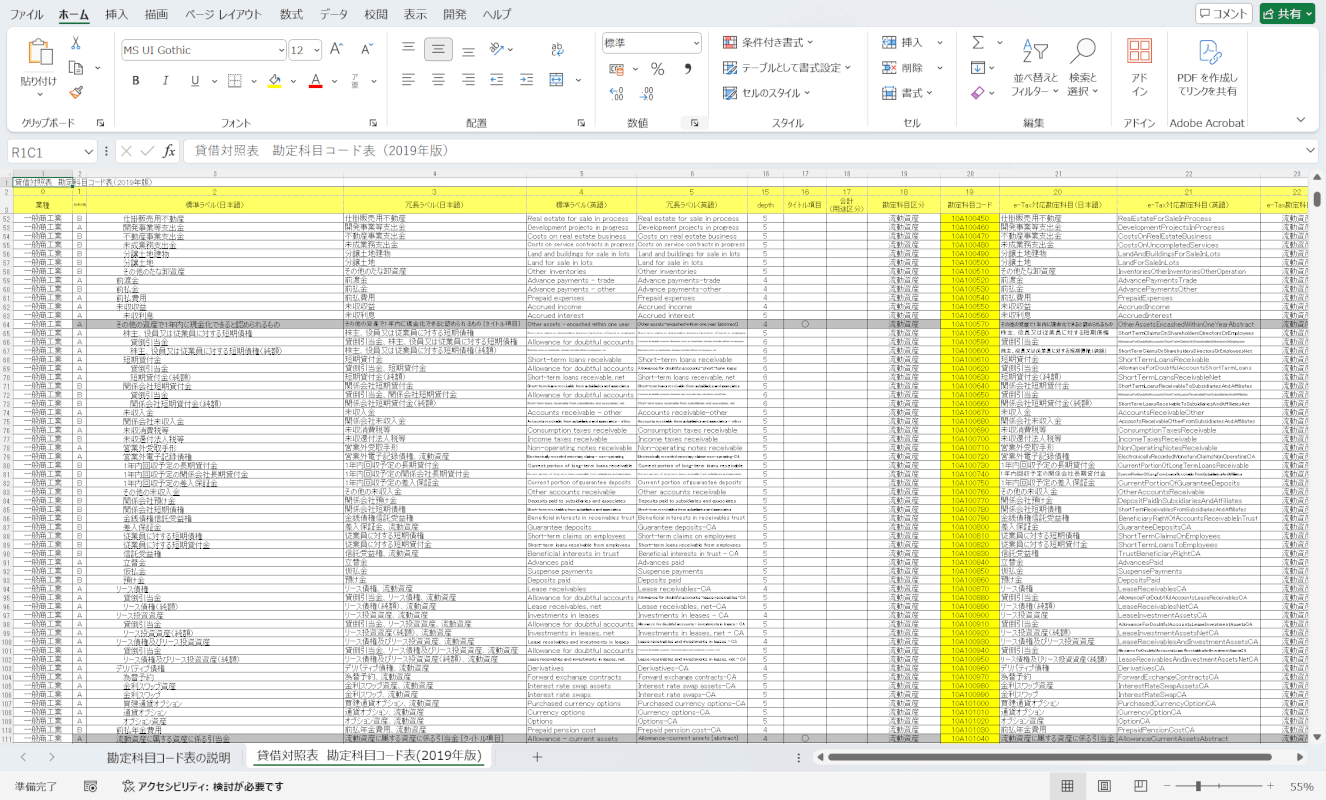The height and width of the screenshot is (800, 1326).
Task: Open the MS UI Gothic font name dropdown
Action: [279, 50]
